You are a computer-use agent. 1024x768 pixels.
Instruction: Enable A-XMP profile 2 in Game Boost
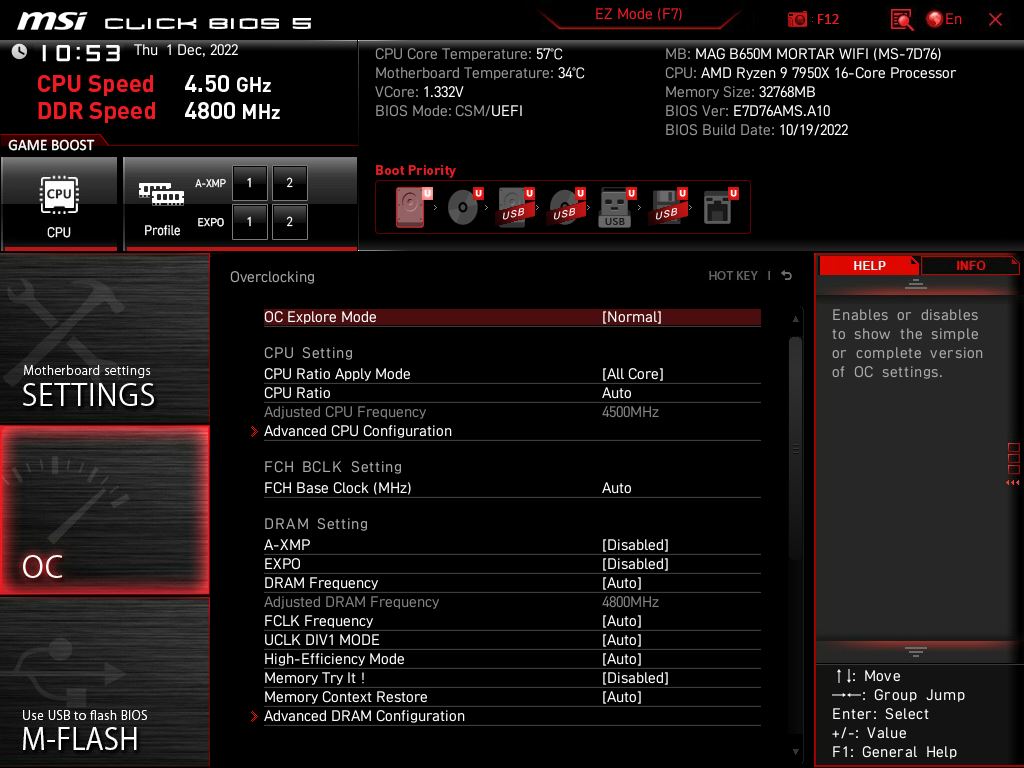pos(289,183)
